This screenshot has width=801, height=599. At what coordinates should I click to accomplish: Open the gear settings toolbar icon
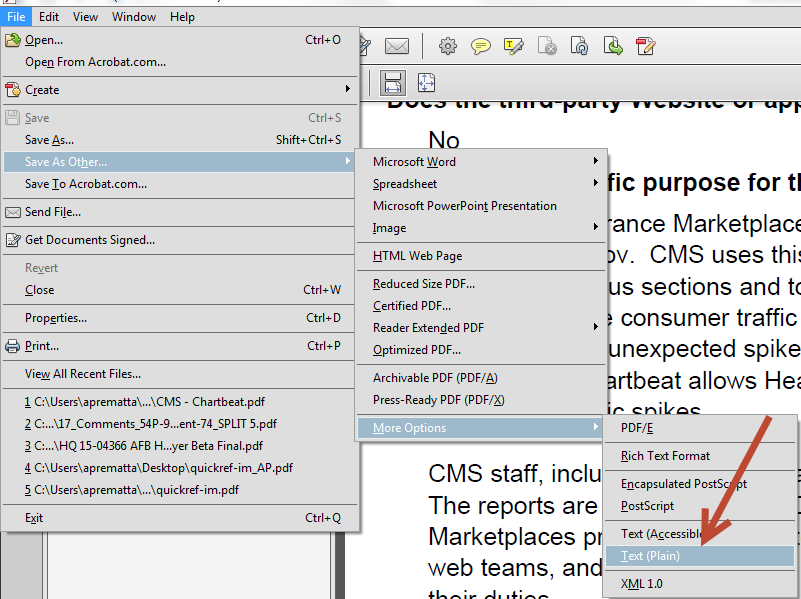448,46
